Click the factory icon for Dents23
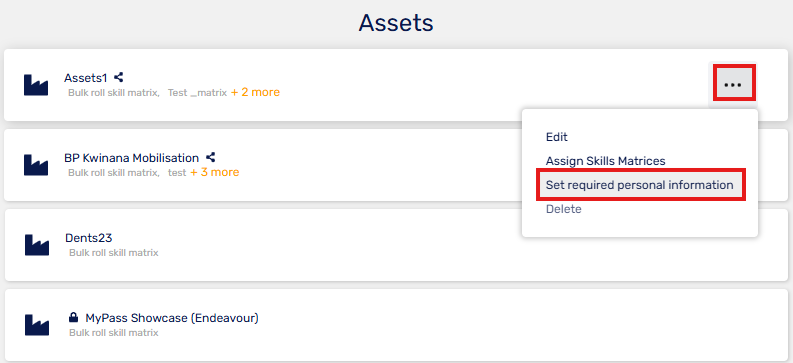 click(x=37, y=245)
